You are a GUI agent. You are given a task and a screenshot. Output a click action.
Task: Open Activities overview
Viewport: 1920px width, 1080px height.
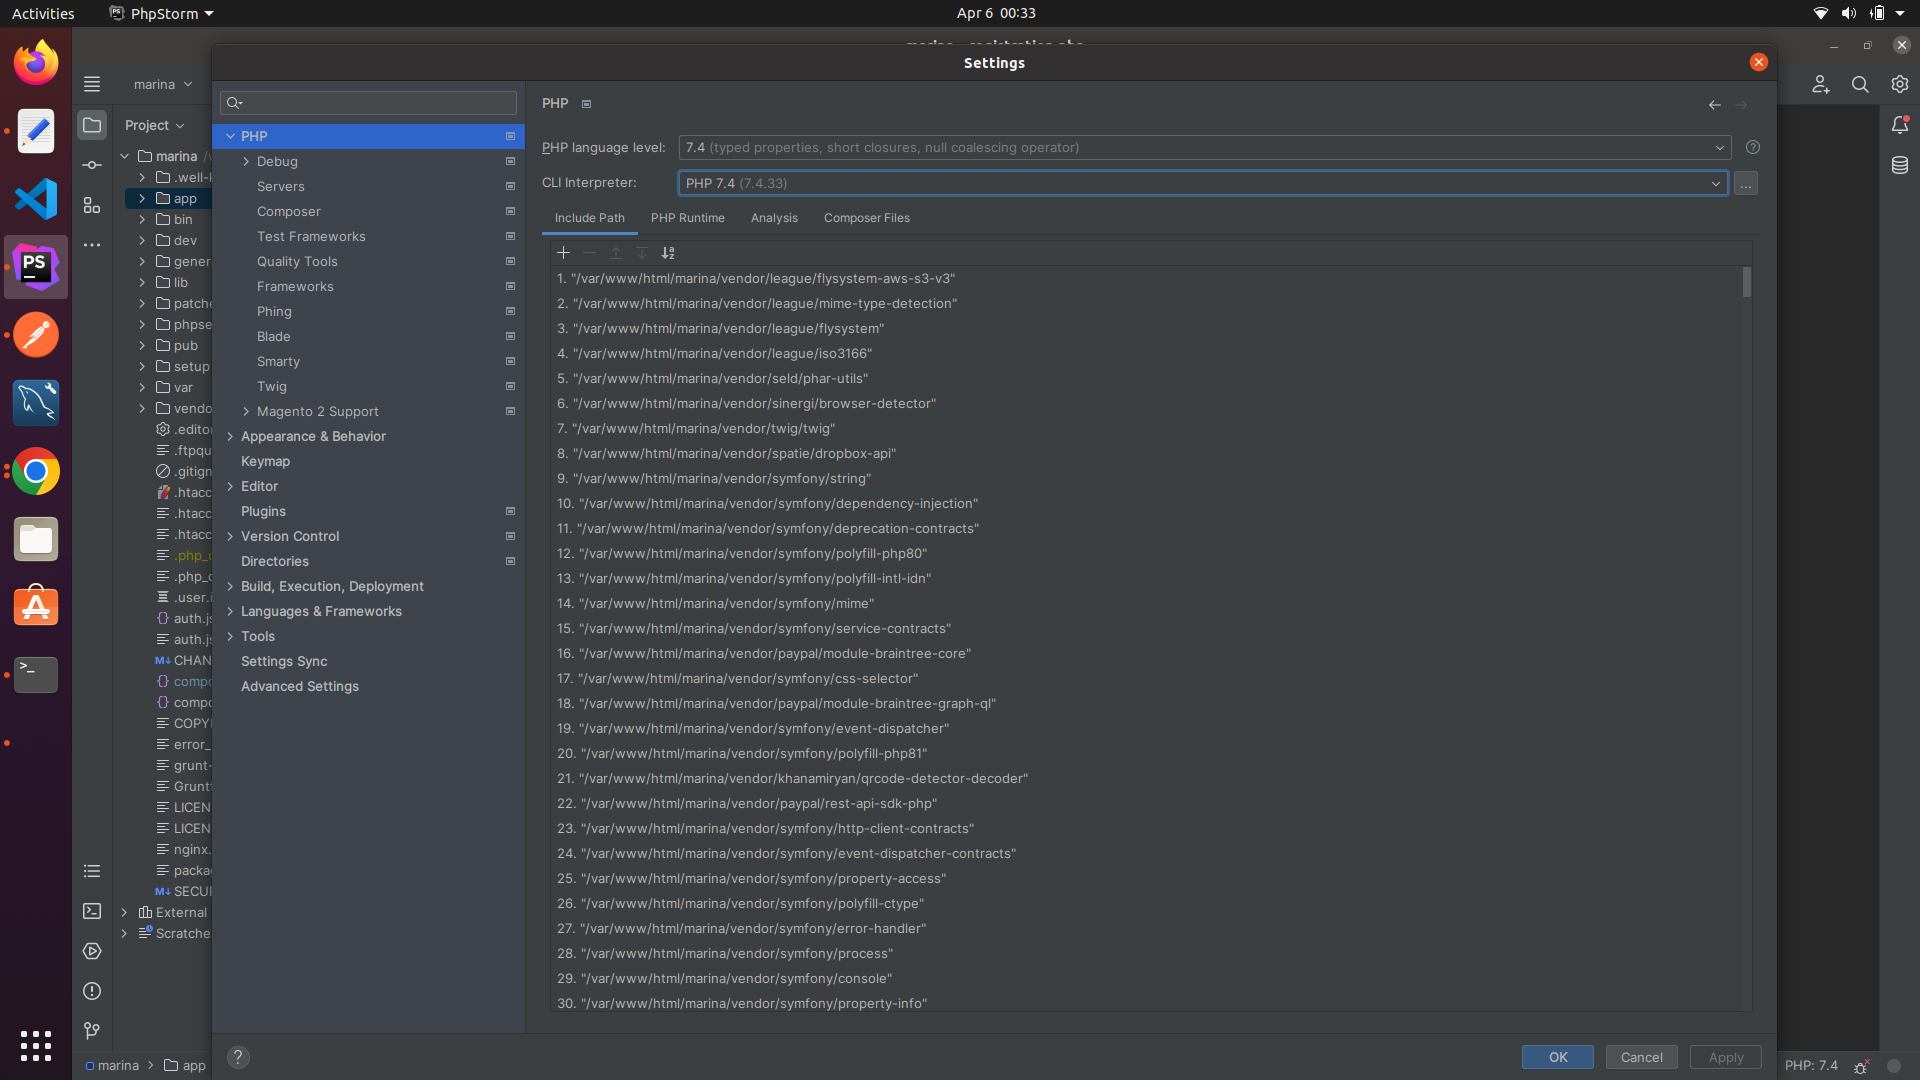click(43, 13)
